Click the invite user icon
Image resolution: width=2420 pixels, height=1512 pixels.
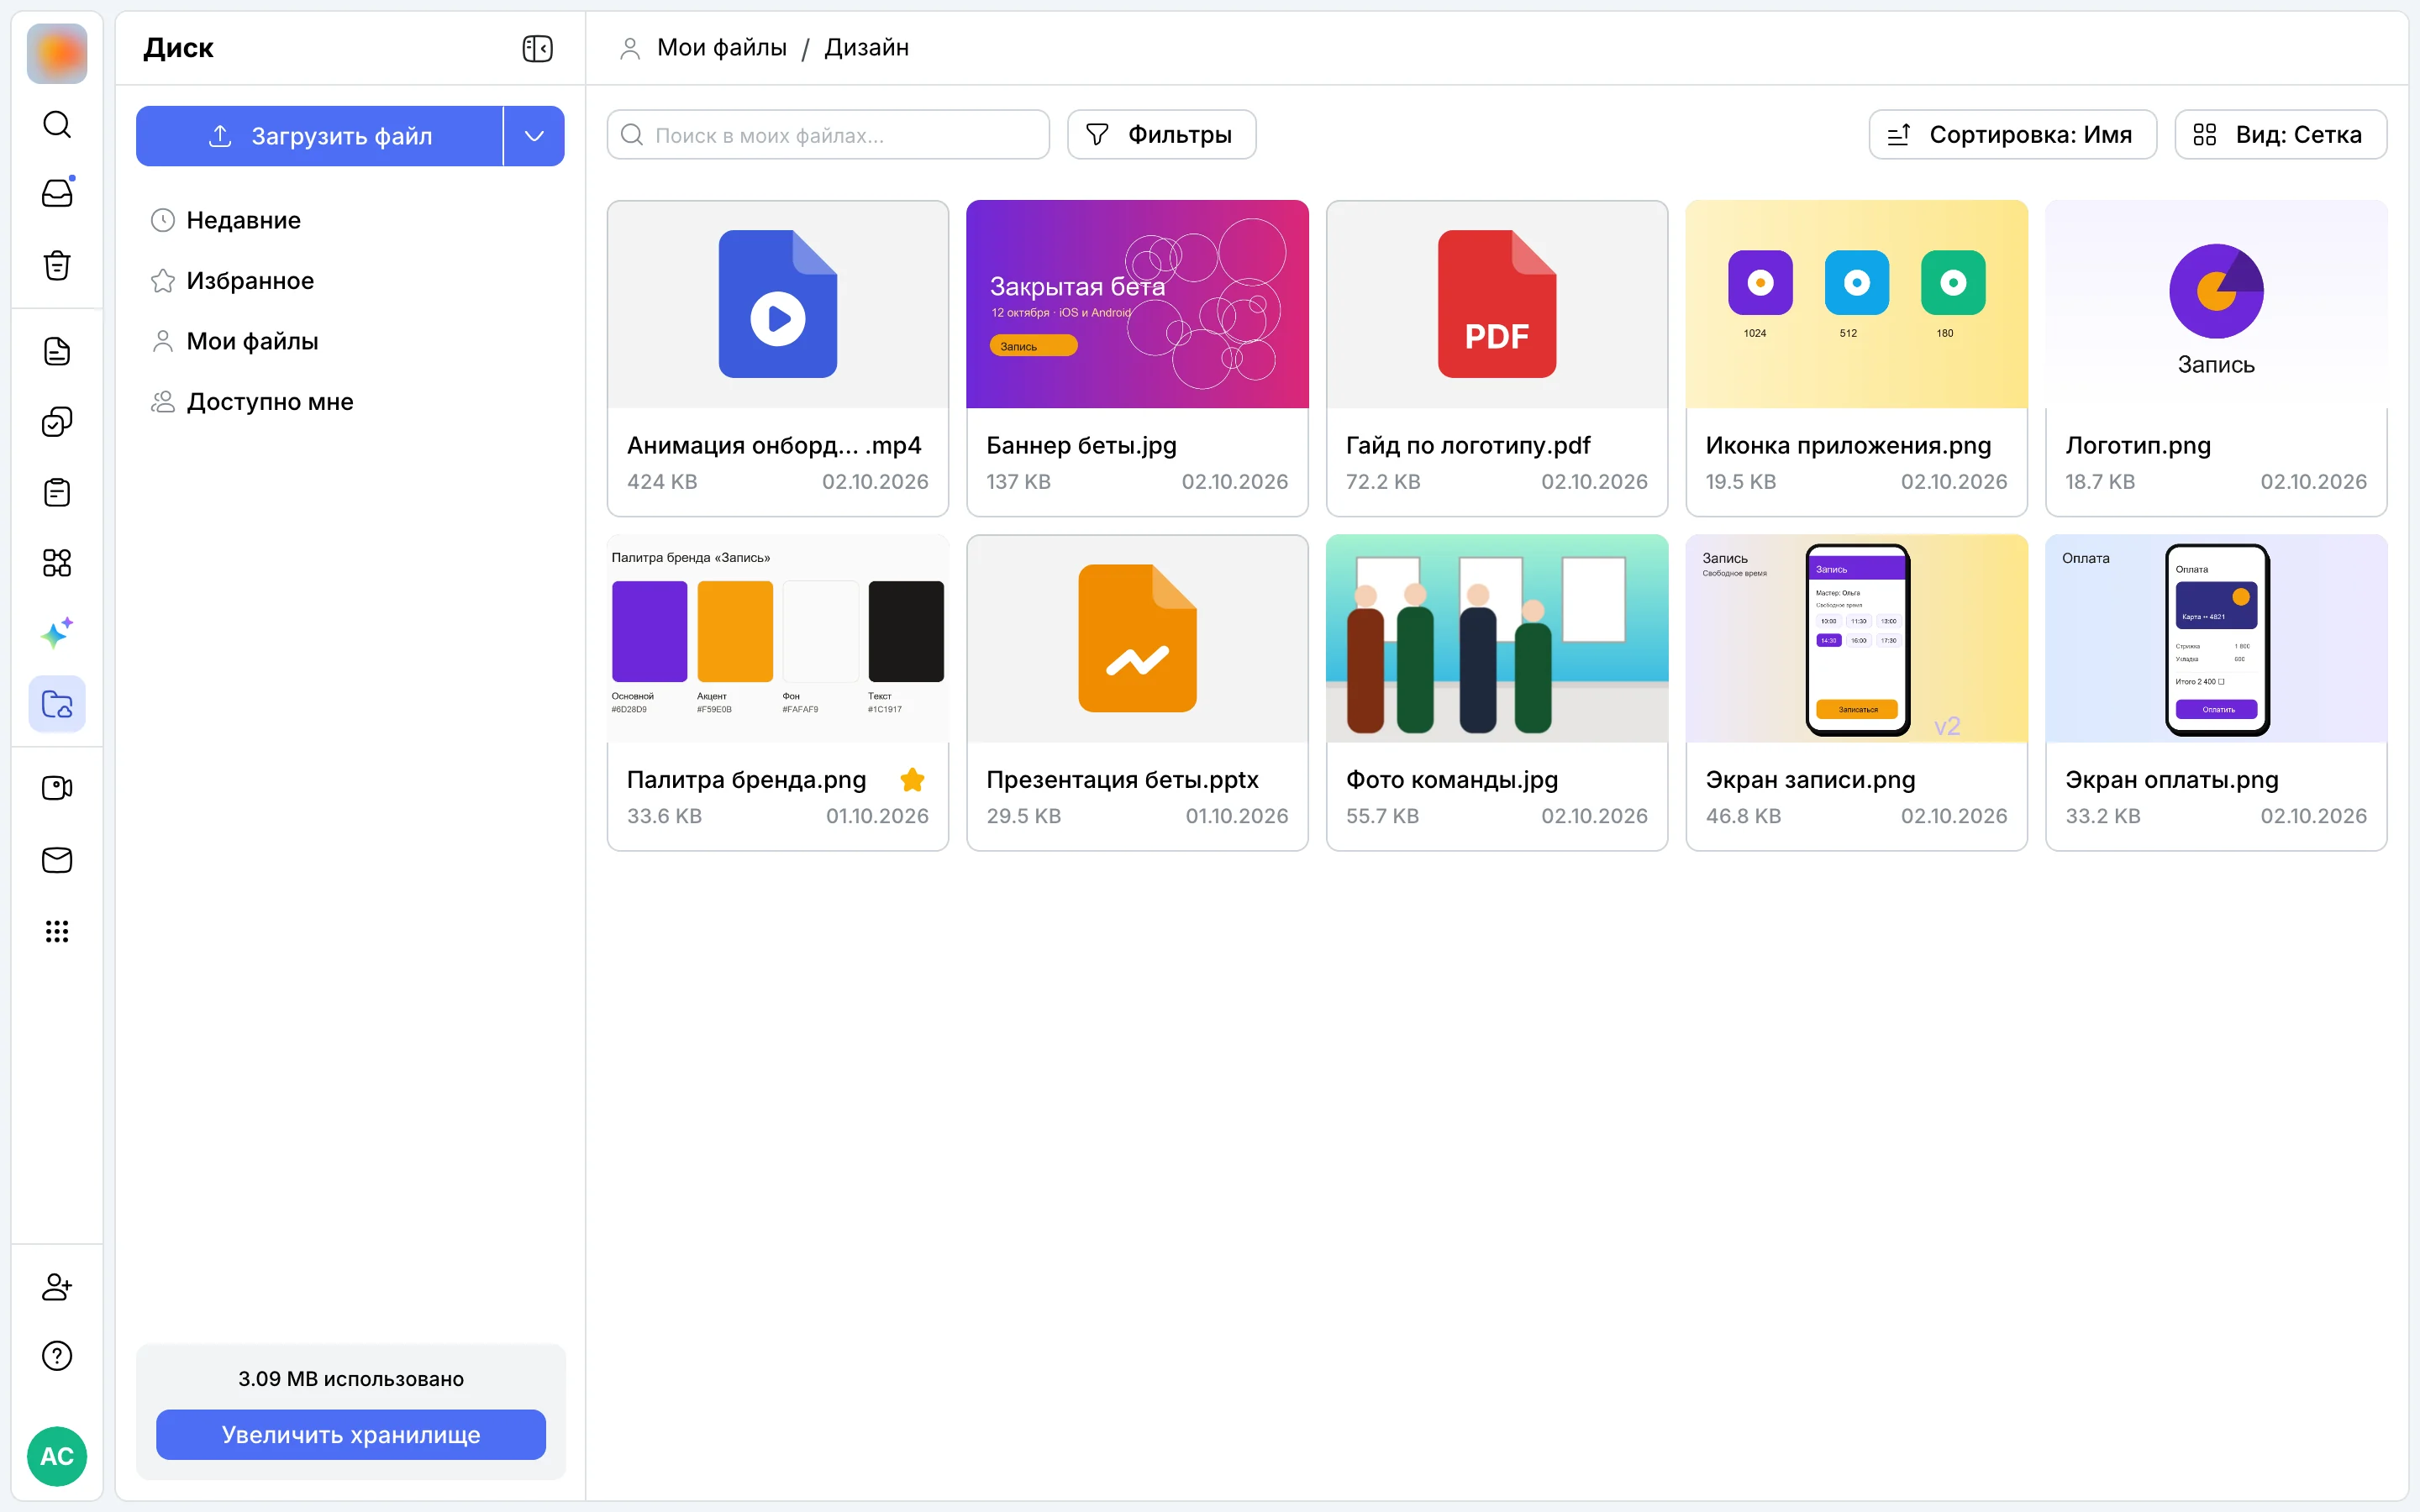point(57,1286)
